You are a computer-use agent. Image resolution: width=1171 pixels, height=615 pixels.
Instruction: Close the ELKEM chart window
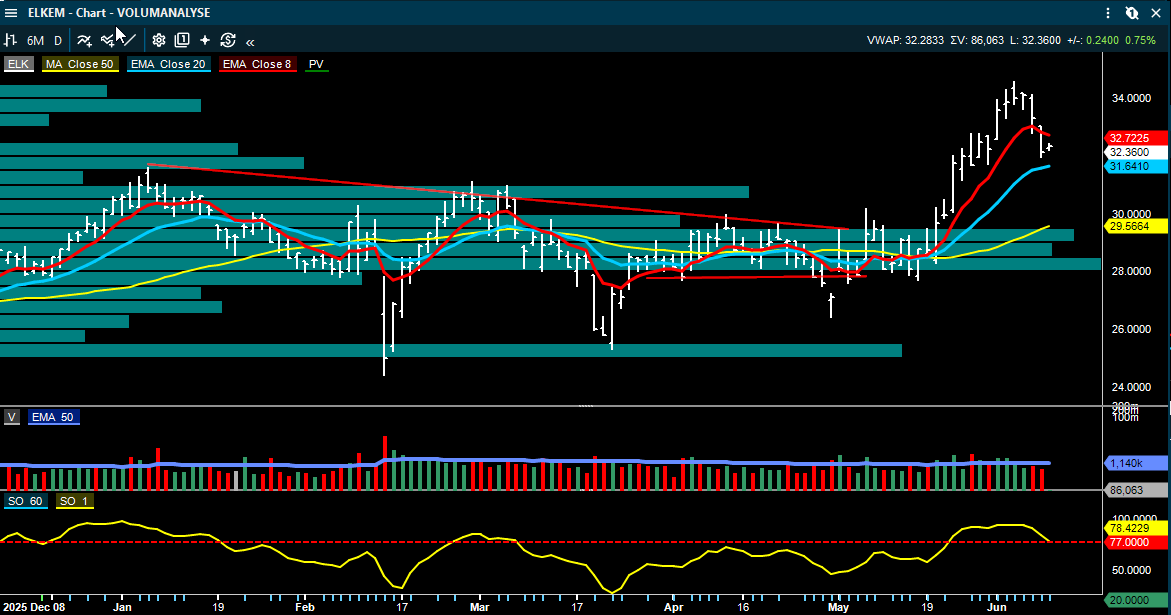point(1156,13)
